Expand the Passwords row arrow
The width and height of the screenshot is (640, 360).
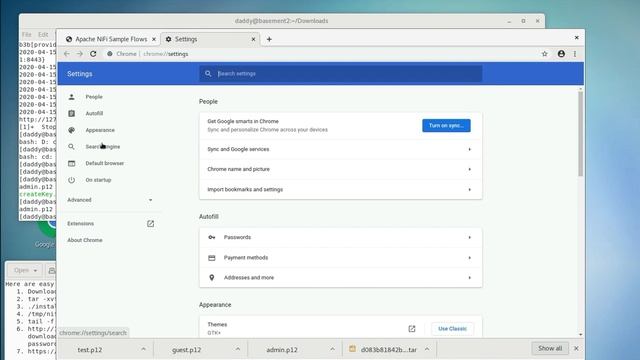(x=469, y=237)
